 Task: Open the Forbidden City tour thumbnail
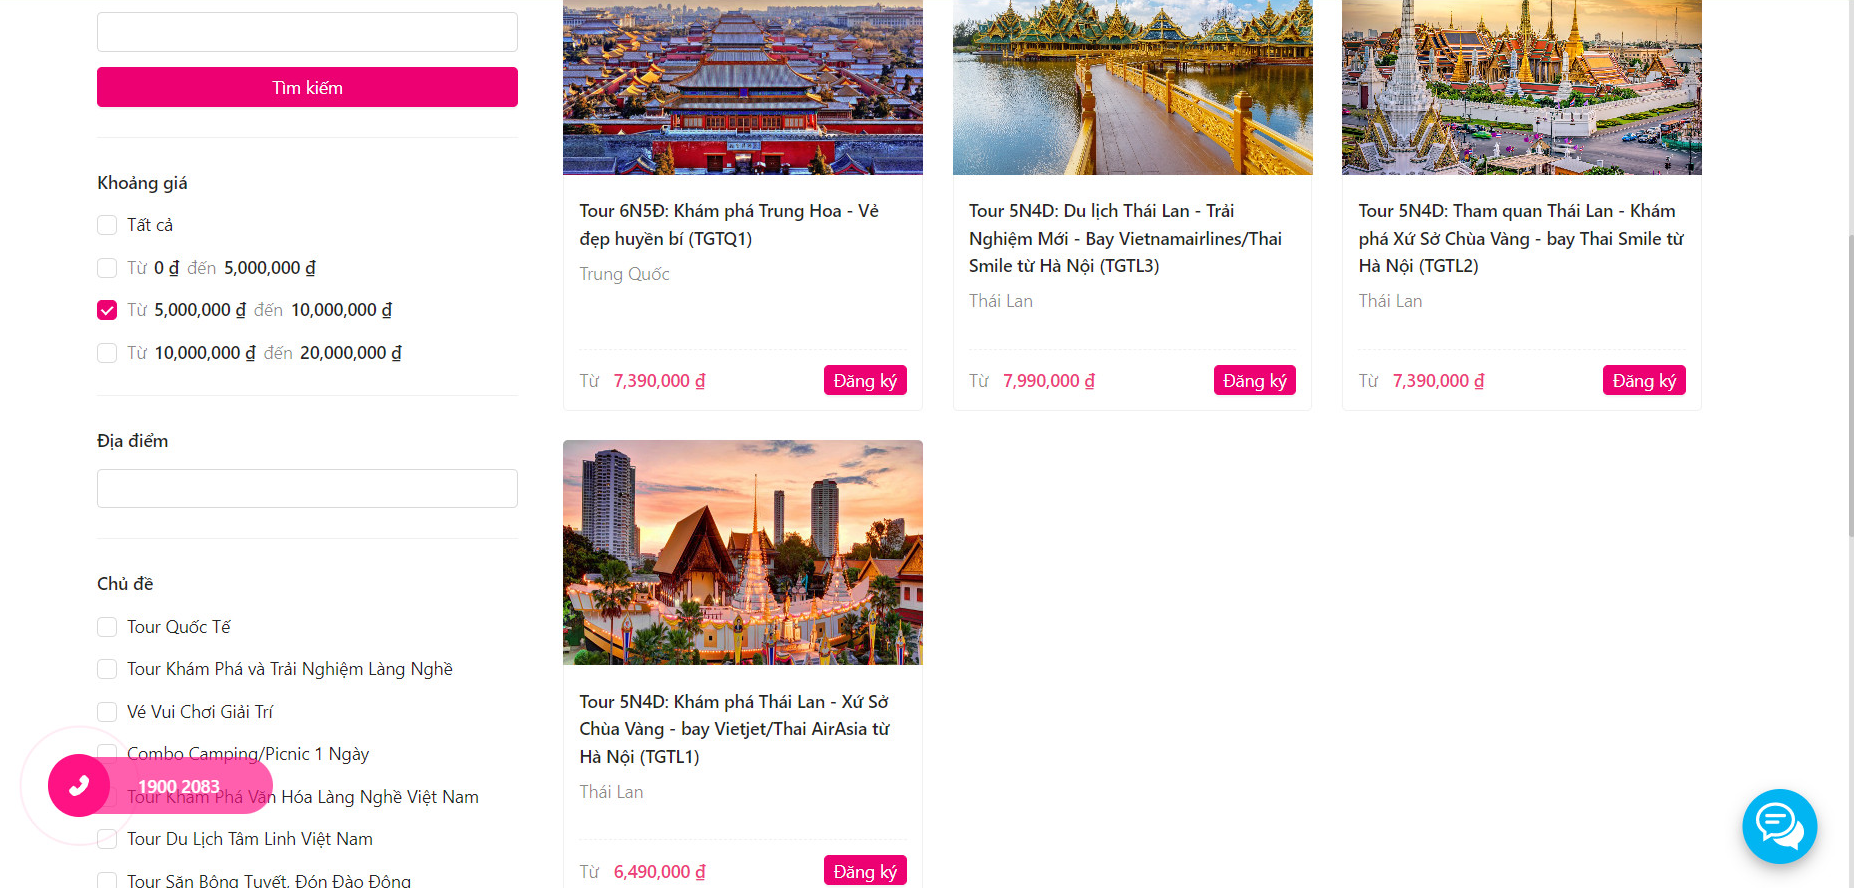pos(743,87)
